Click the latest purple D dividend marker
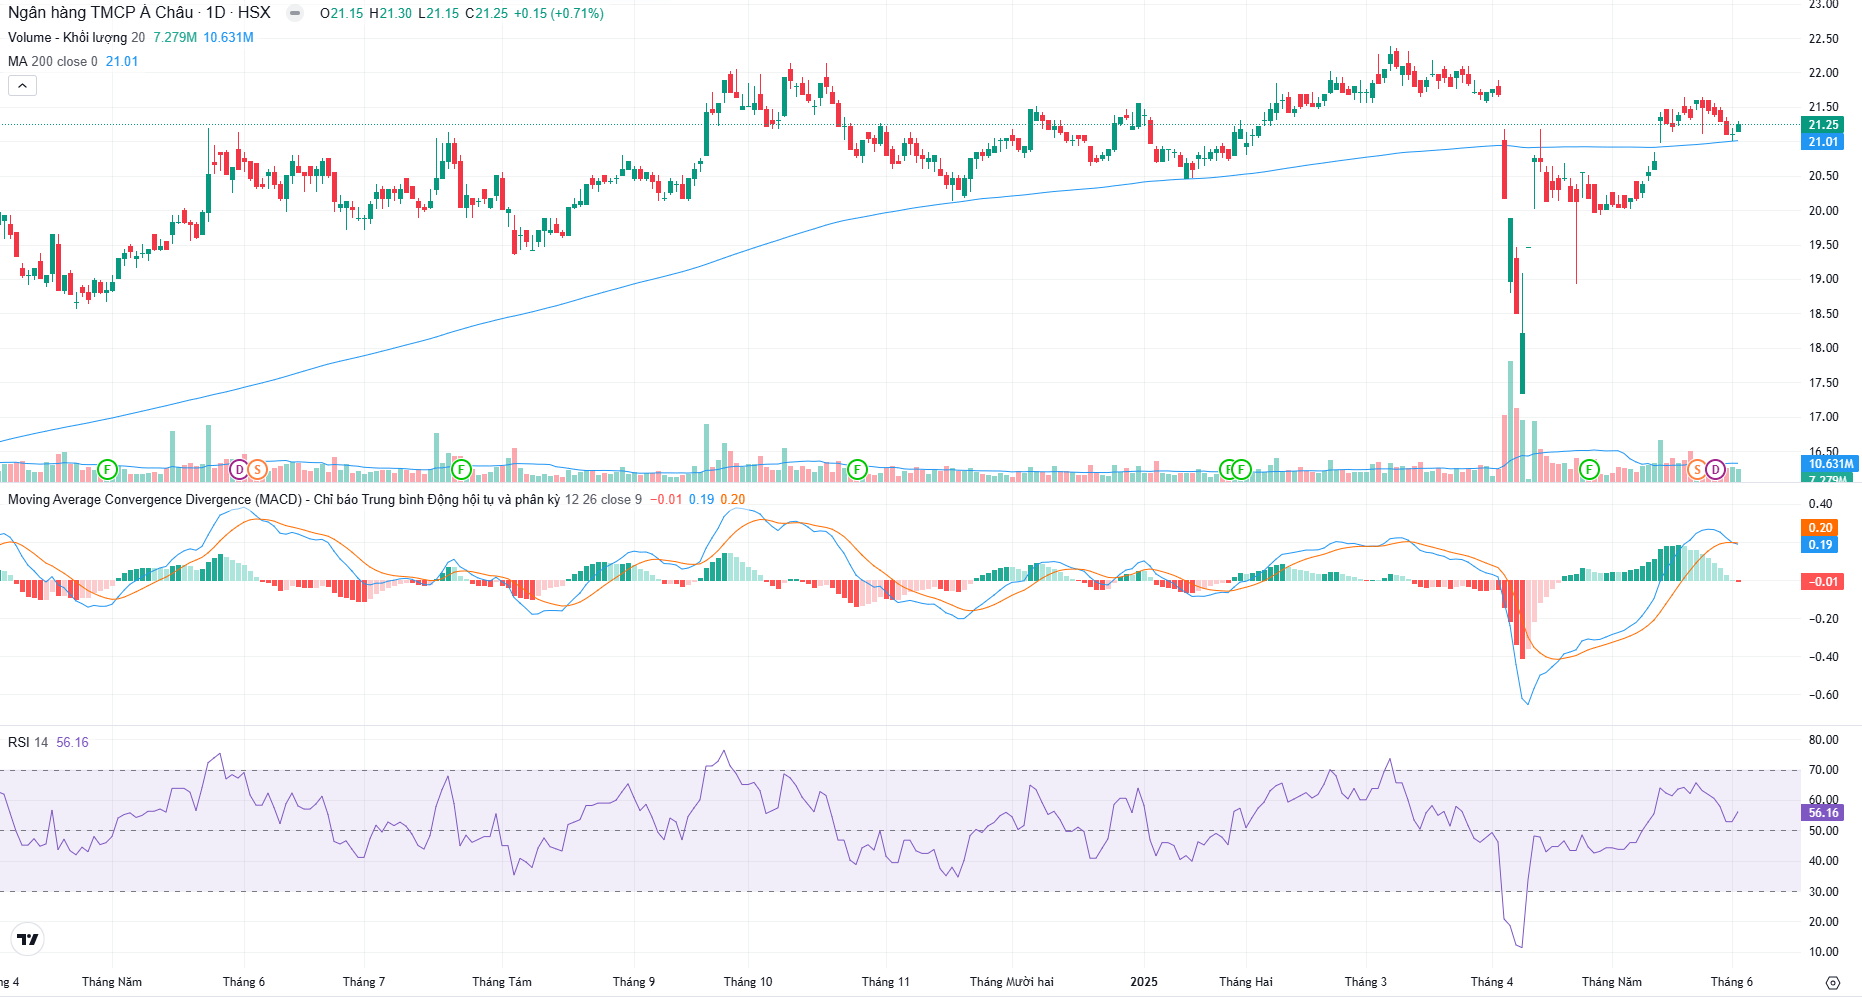The height and width of the screenshot is (998, 1862). coord(1716,469)
